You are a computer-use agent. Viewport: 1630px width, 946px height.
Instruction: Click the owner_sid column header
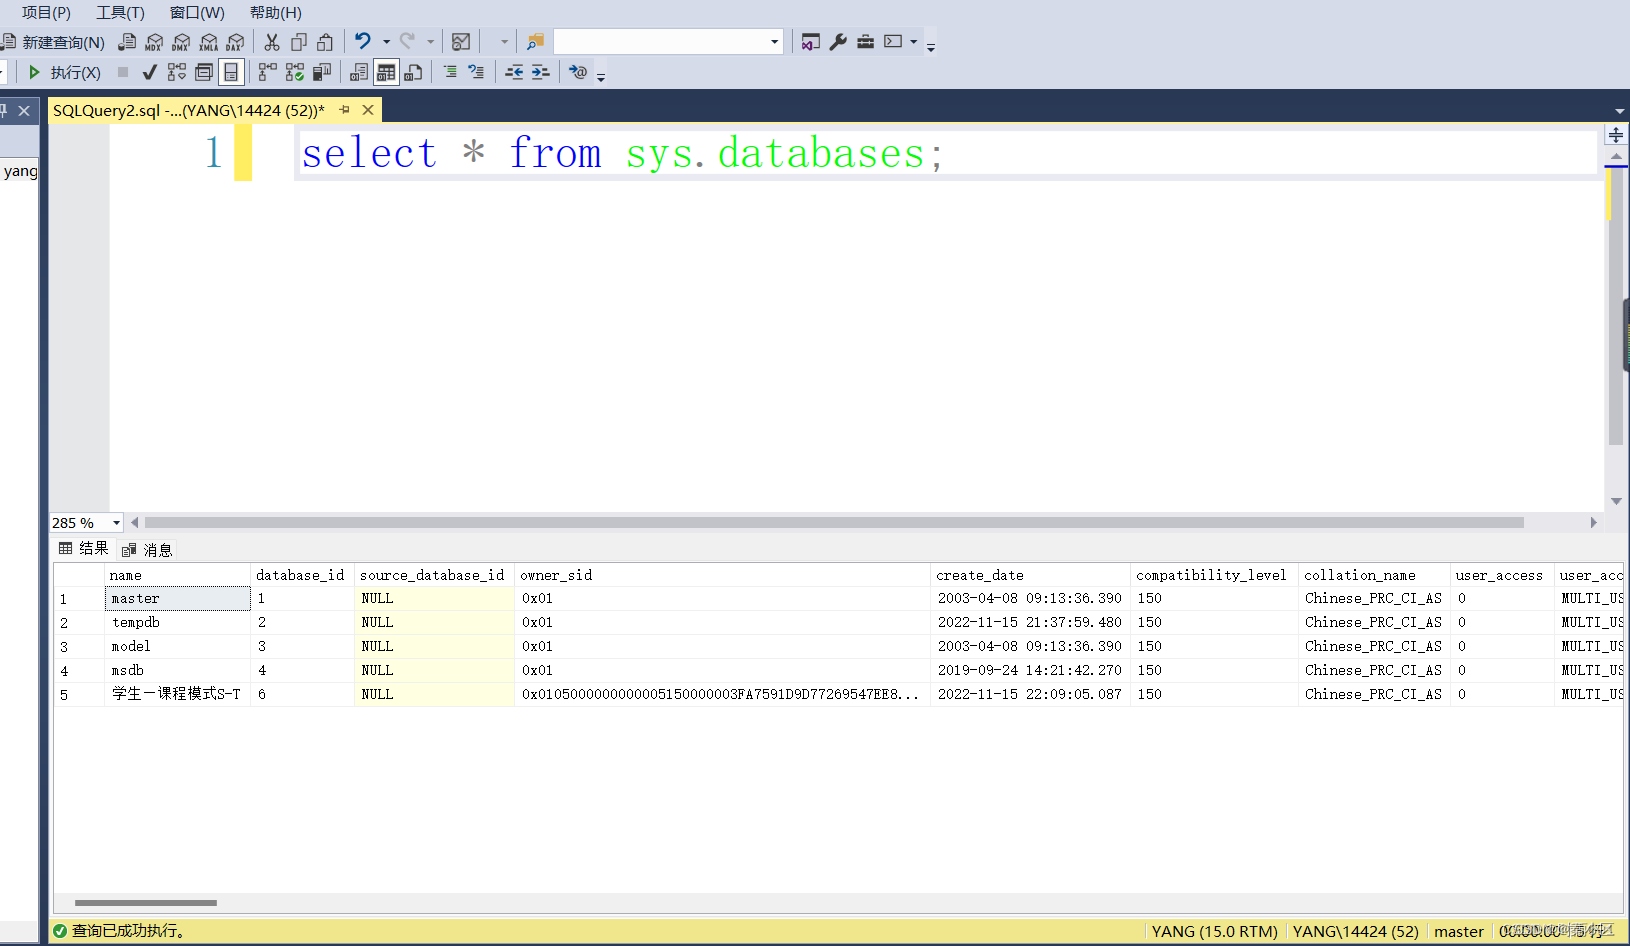(722, 575)
